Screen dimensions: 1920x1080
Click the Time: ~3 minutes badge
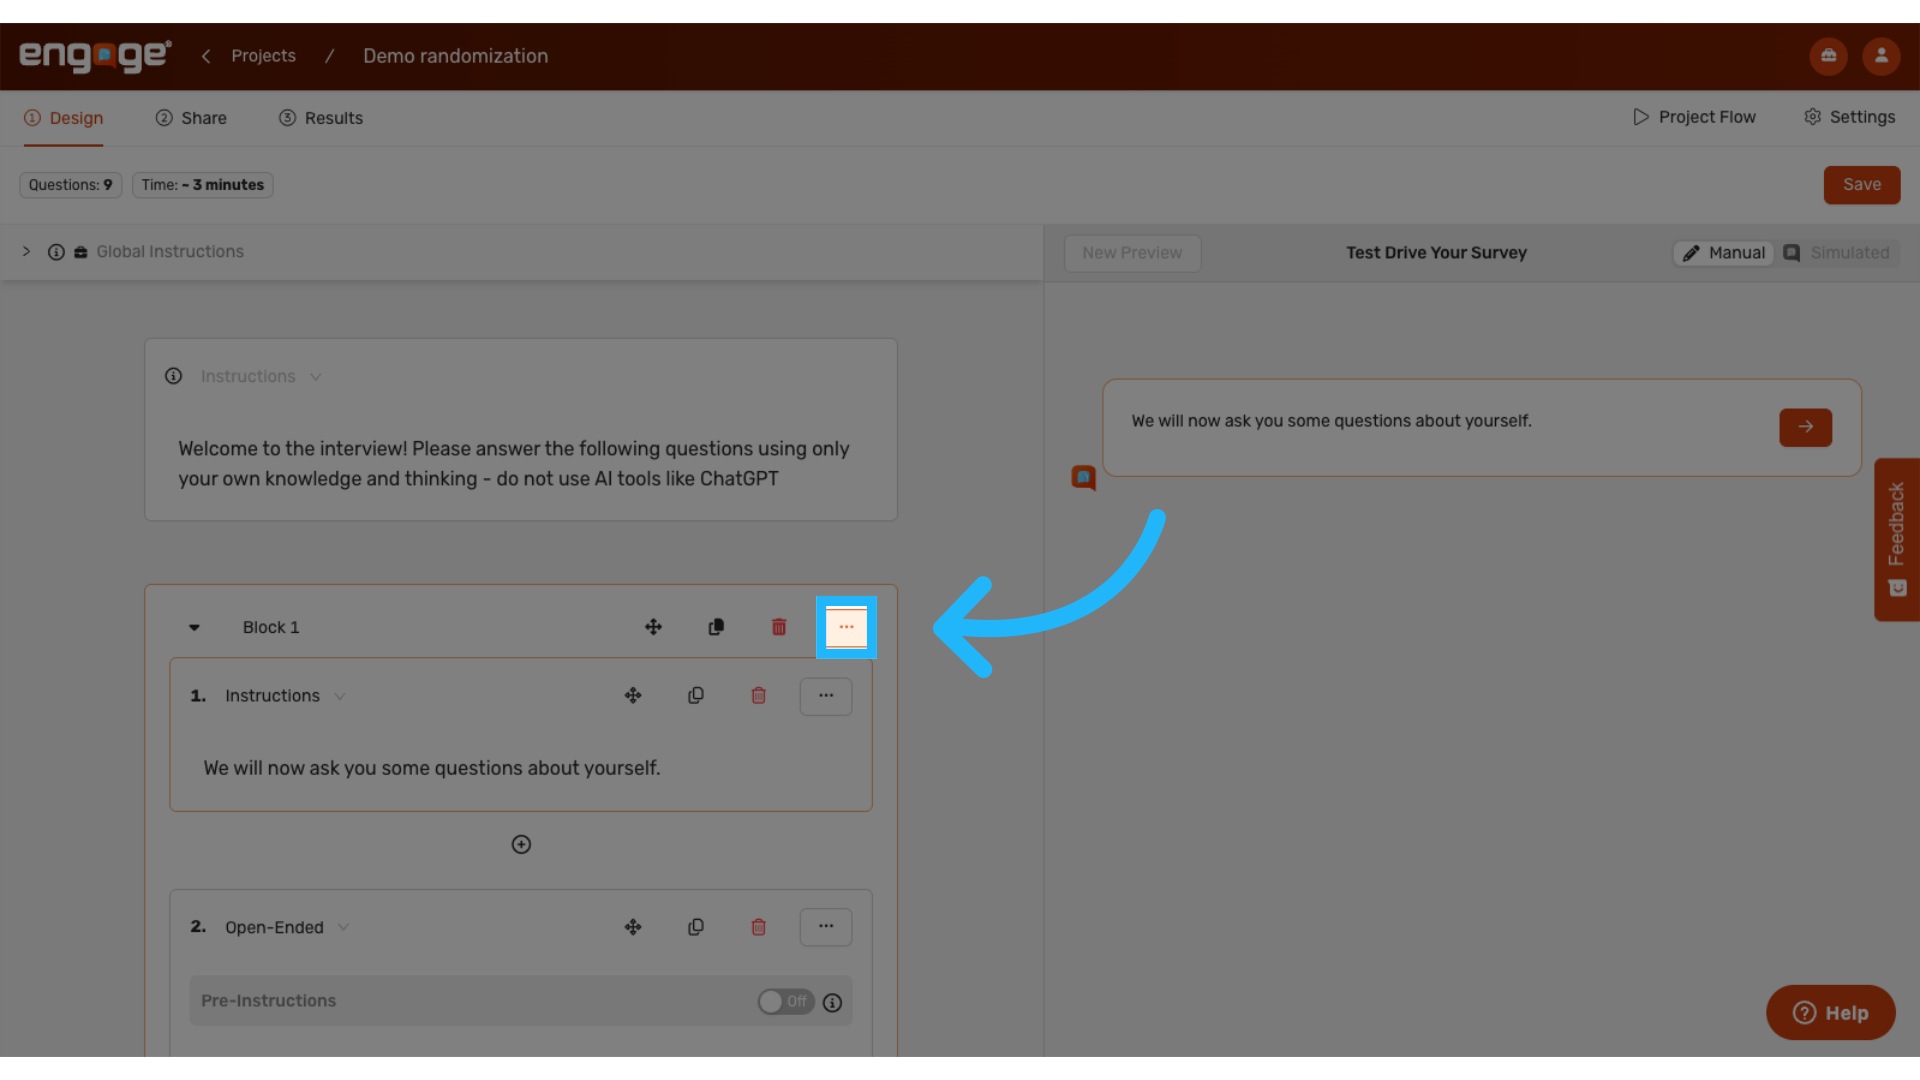203,185
